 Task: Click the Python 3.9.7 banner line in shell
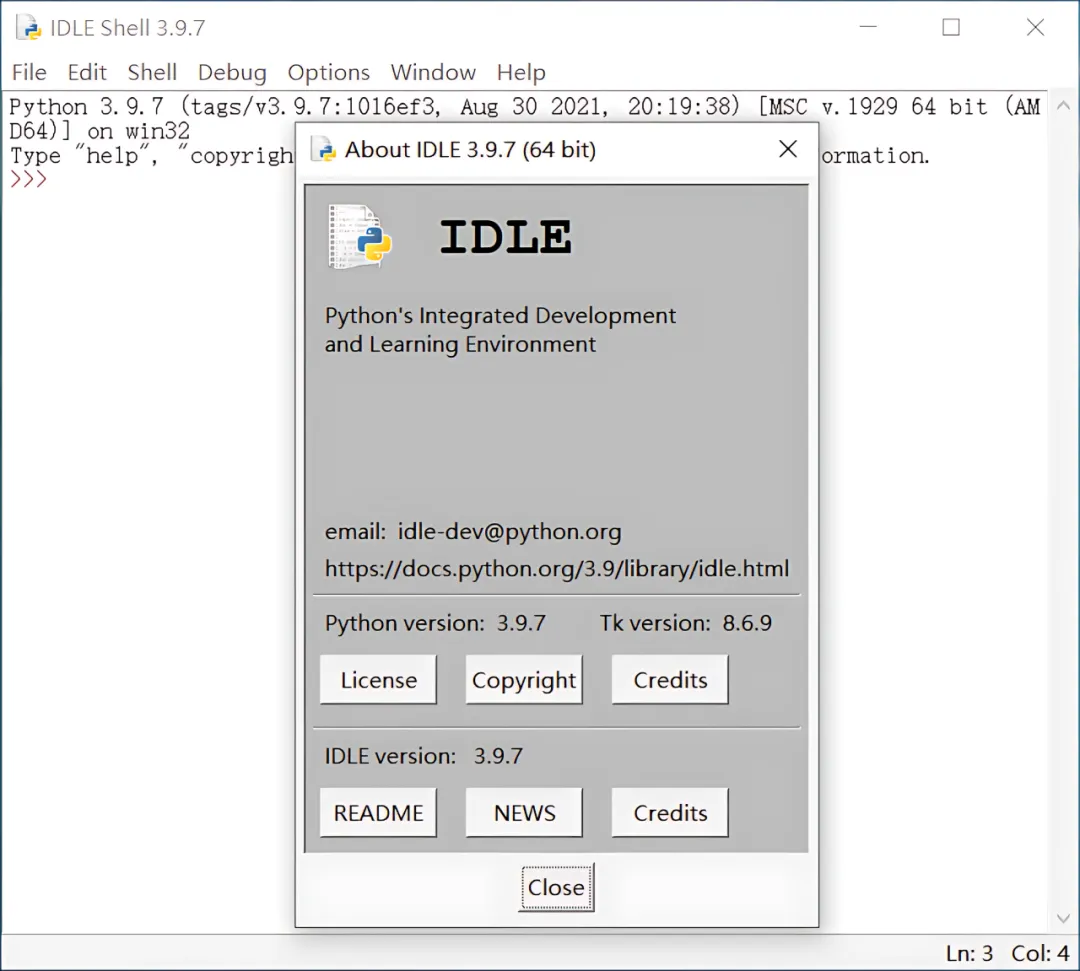(524, 107)
